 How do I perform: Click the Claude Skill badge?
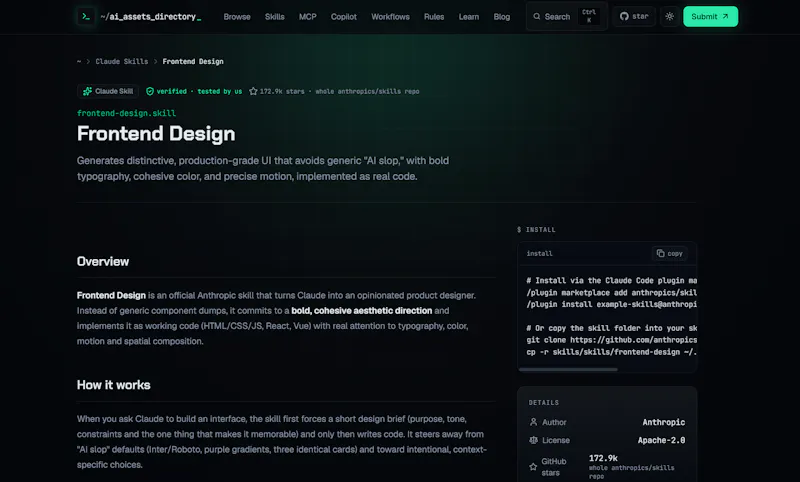pos(108,91)
